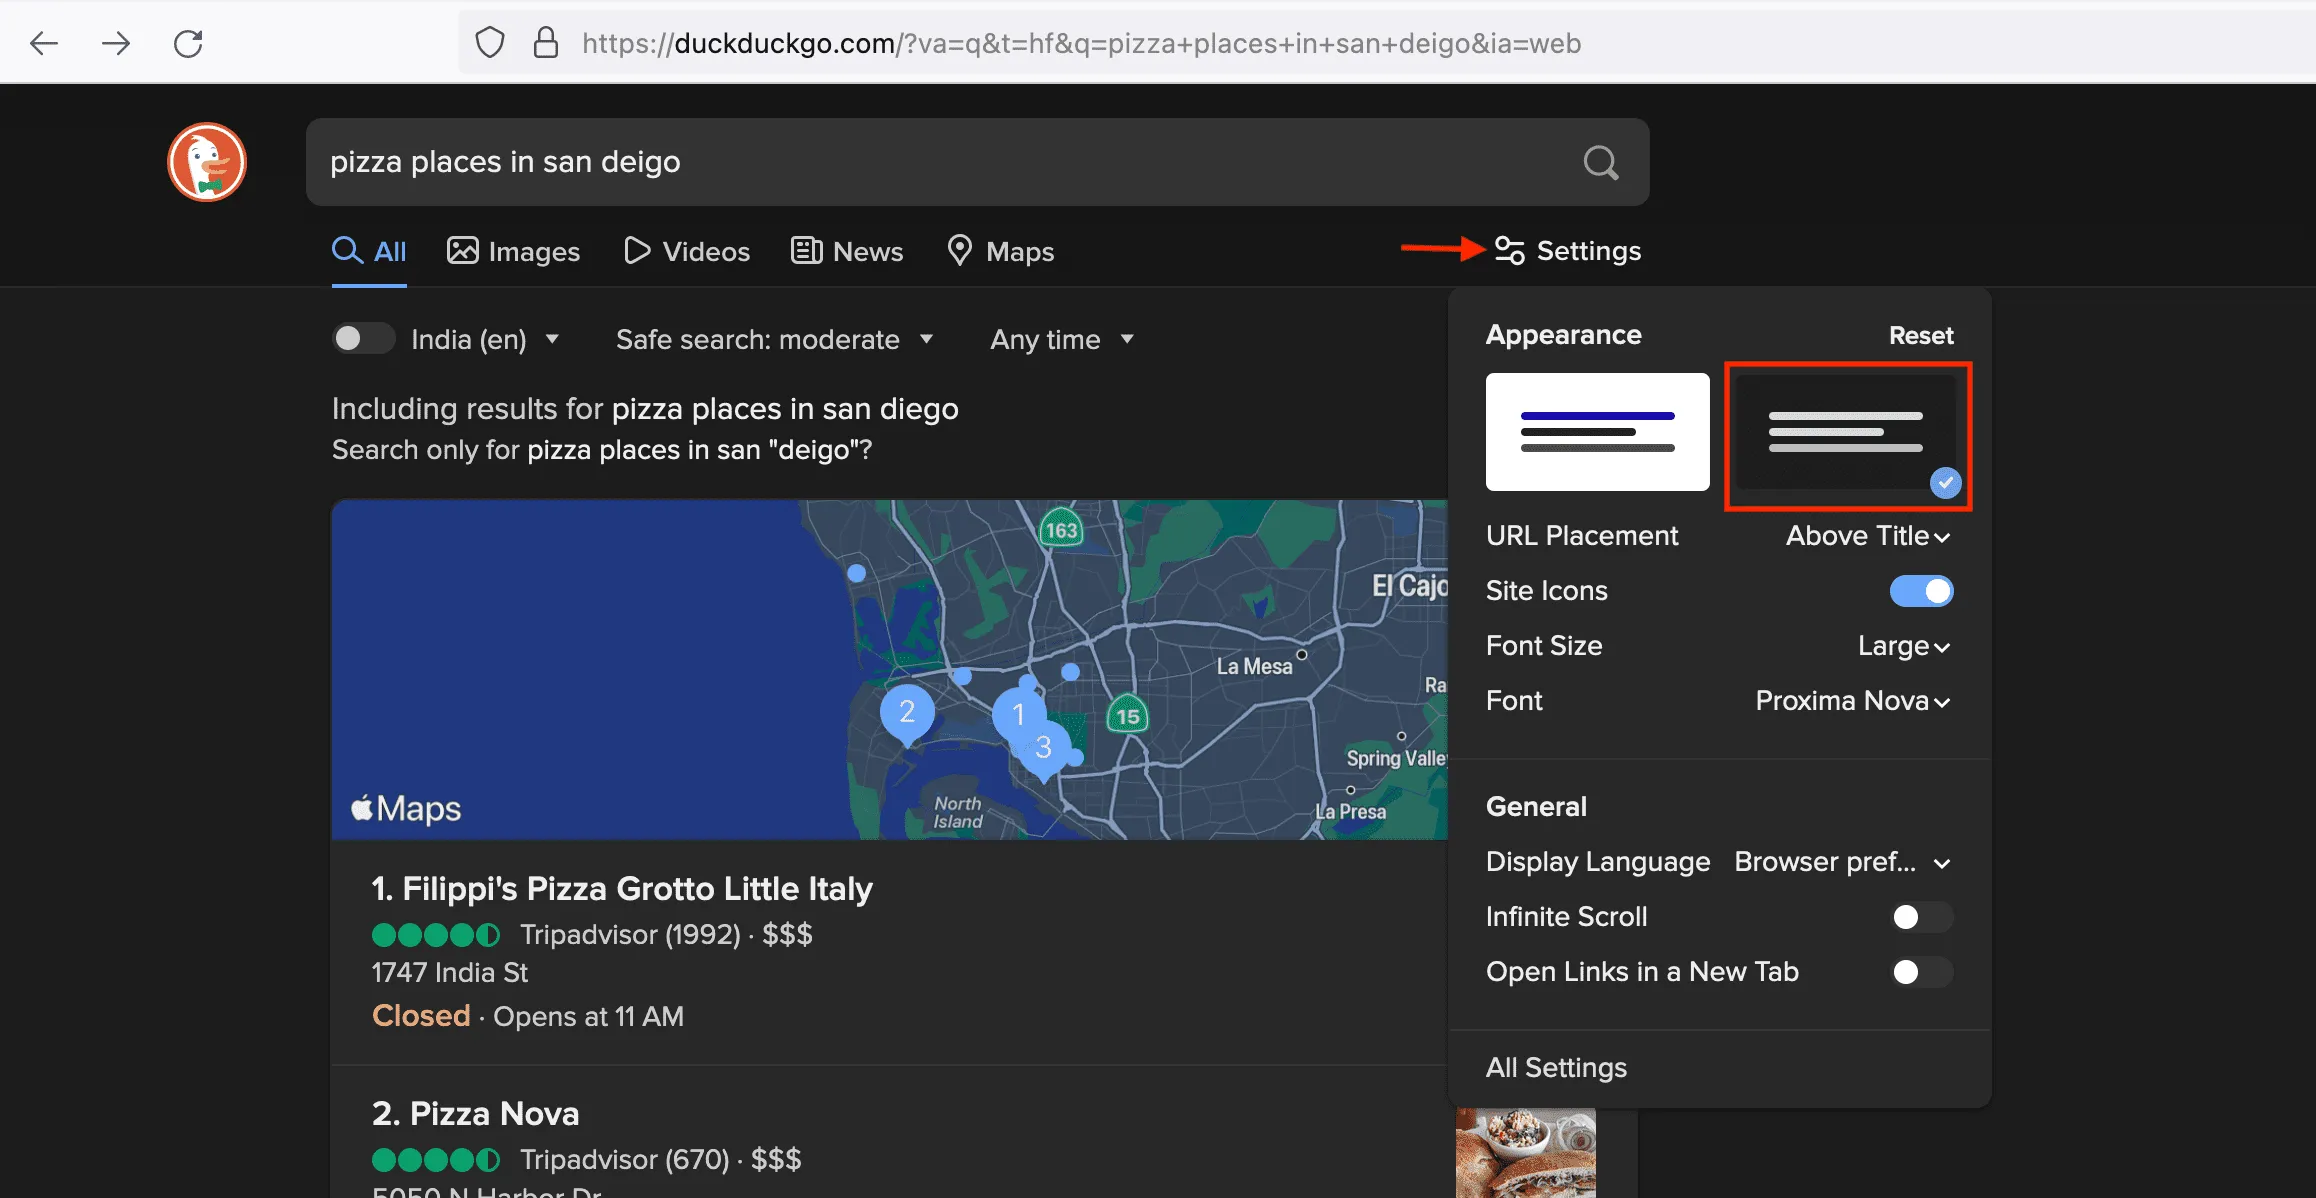Click highway 15 shield on map
Screen dimensions: 2316x1198
pyautogui.click(x=1128, y=715)
